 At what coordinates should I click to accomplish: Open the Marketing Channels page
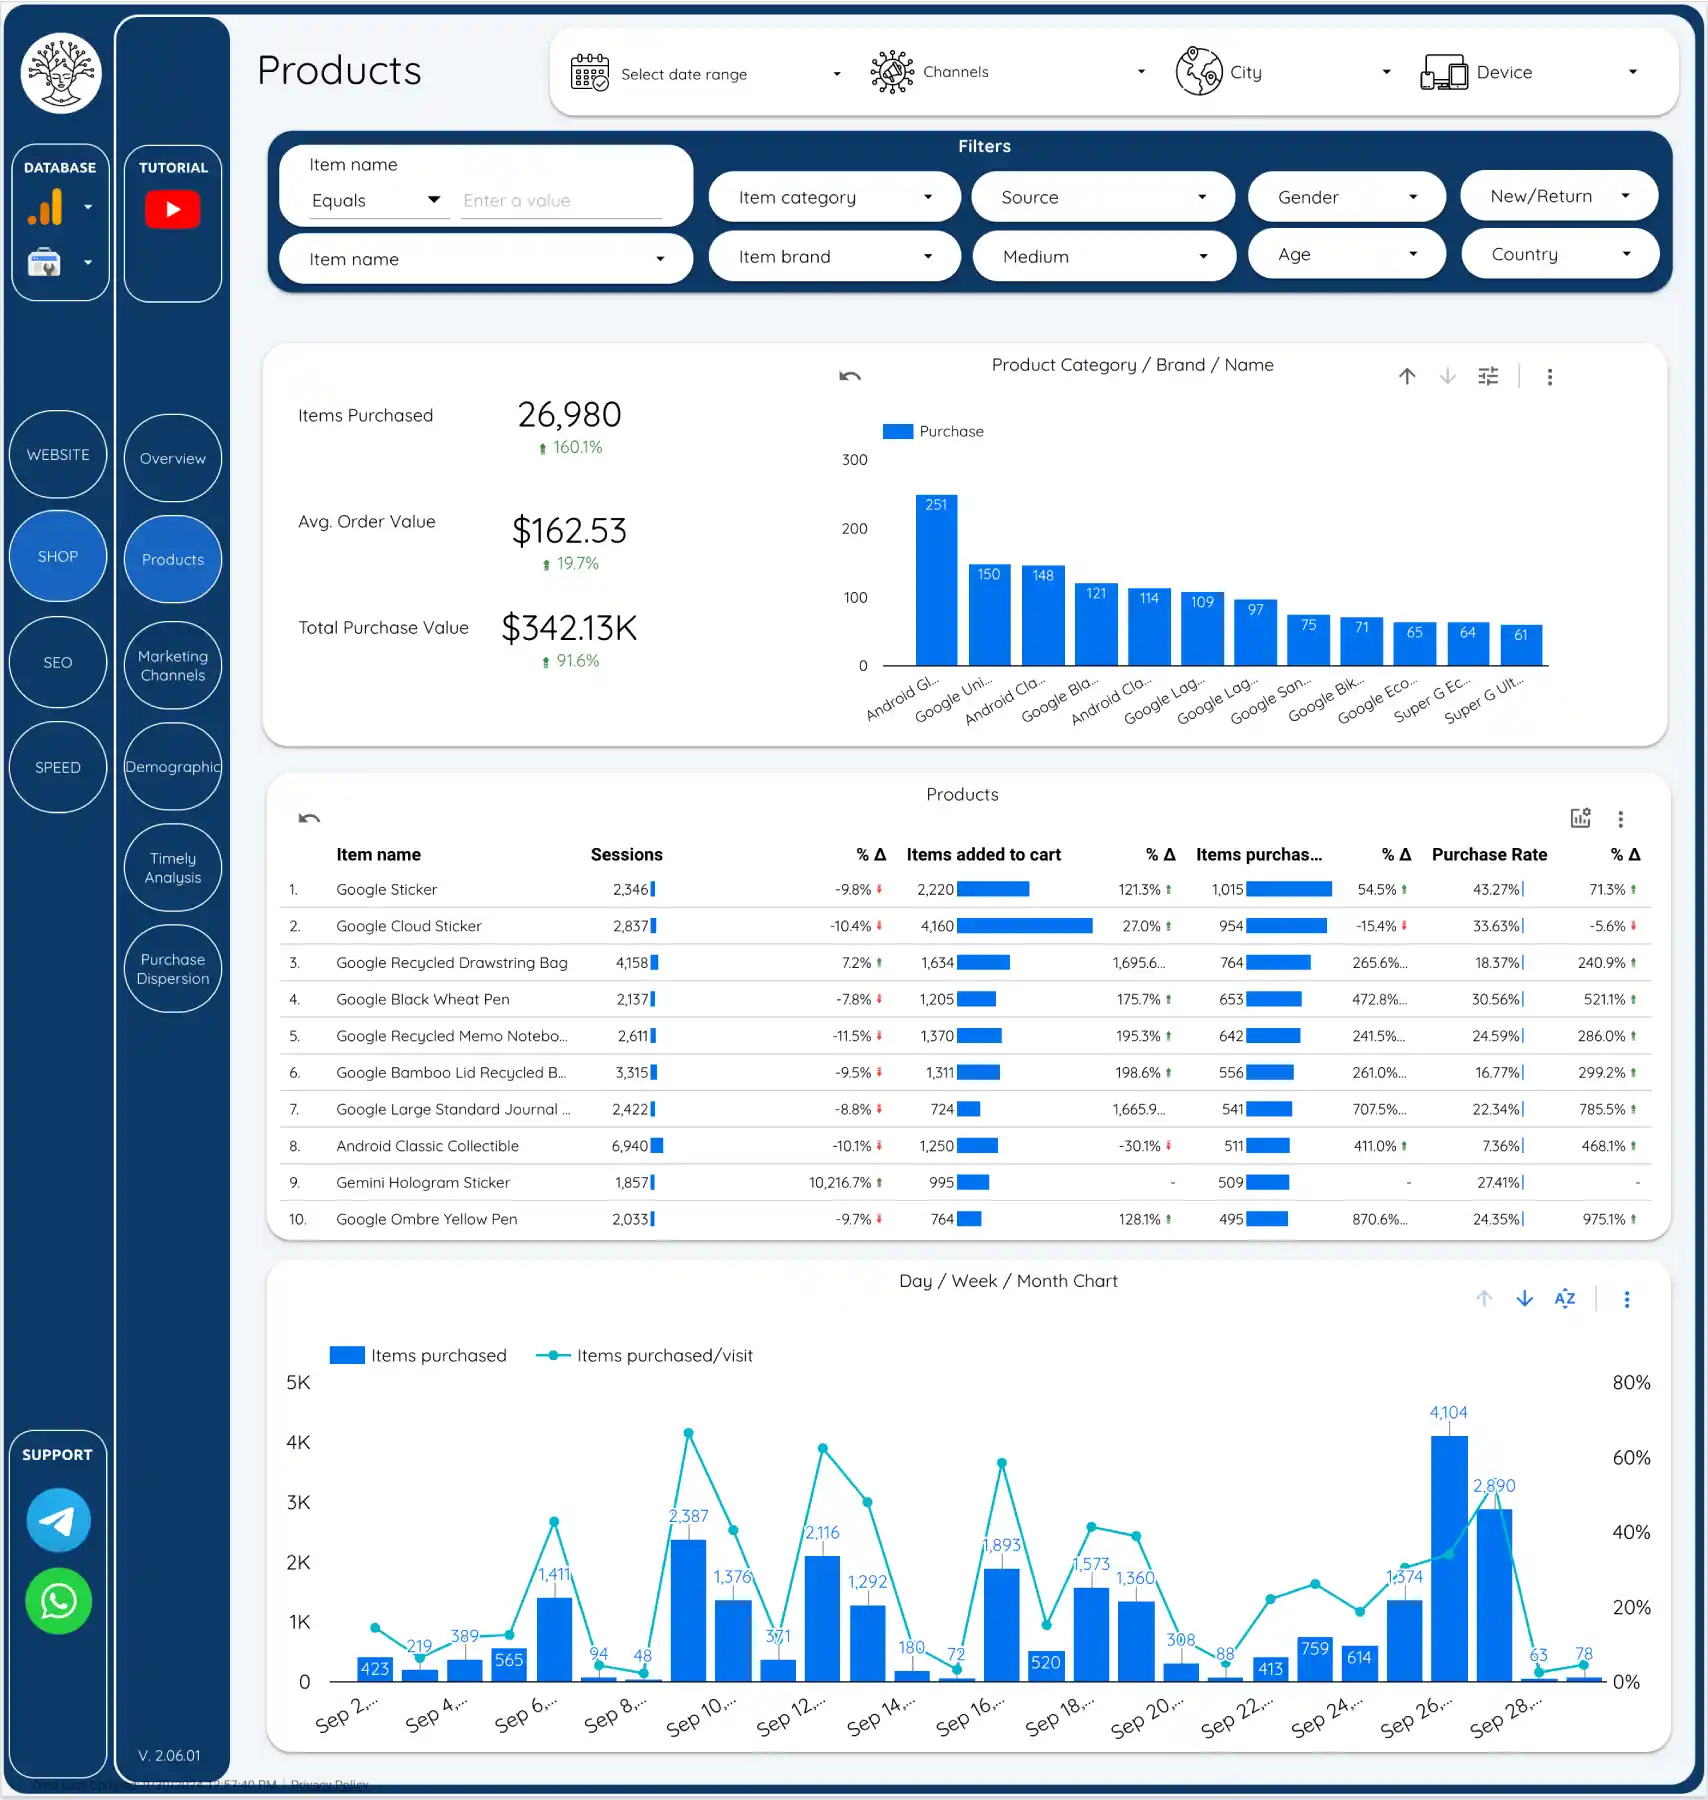173,665
